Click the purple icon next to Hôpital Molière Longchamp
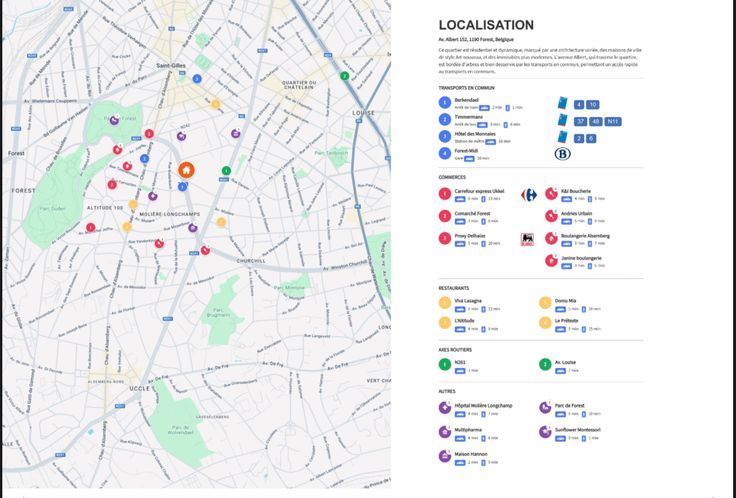The image size is (736, 498). tap(445, 408)
